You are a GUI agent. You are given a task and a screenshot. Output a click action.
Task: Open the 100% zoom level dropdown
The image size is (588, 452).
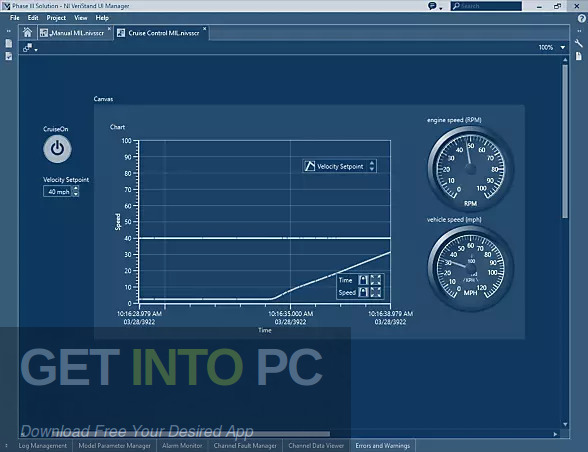coord(562,47)
